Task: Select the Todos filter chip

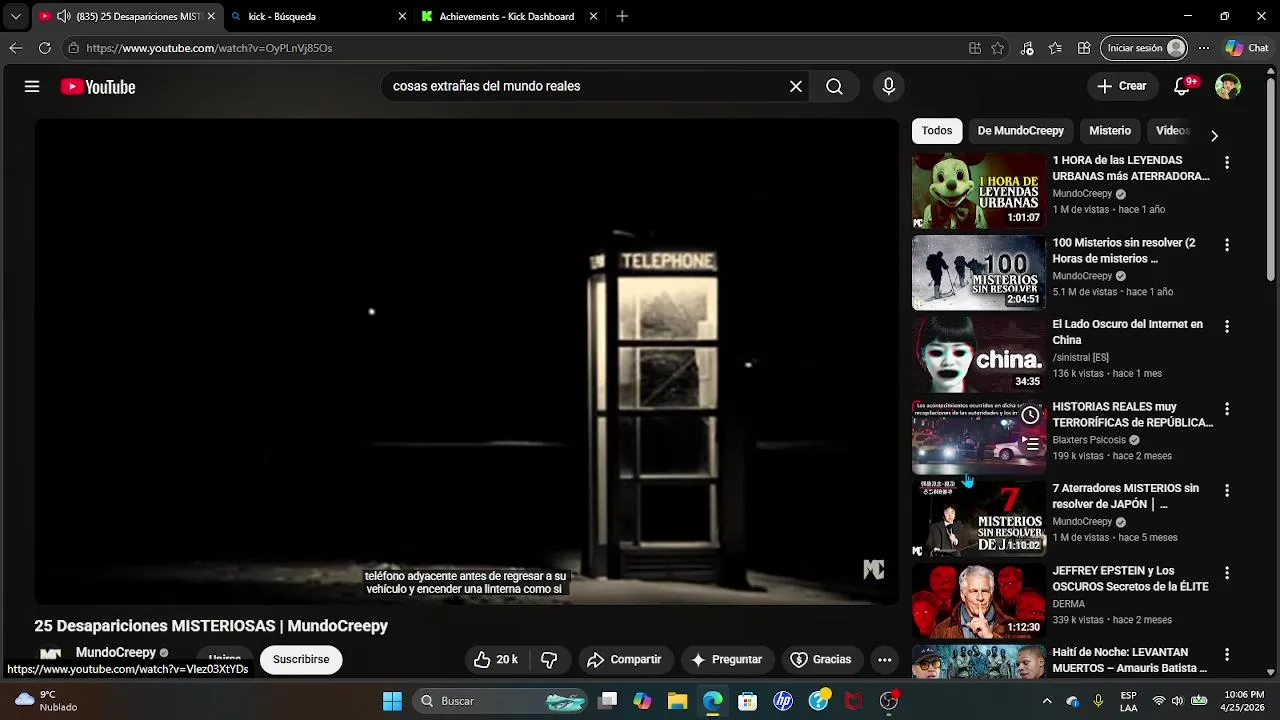Action: [x=937, y=130]
